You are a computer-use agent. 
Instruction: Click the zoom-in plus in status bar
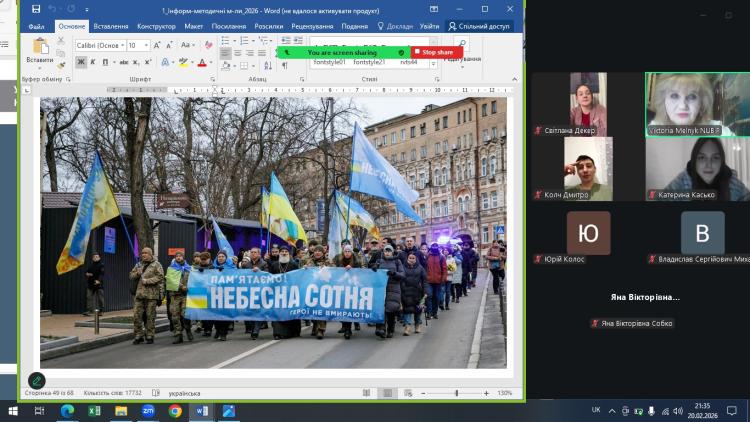[x=486, y=393]
